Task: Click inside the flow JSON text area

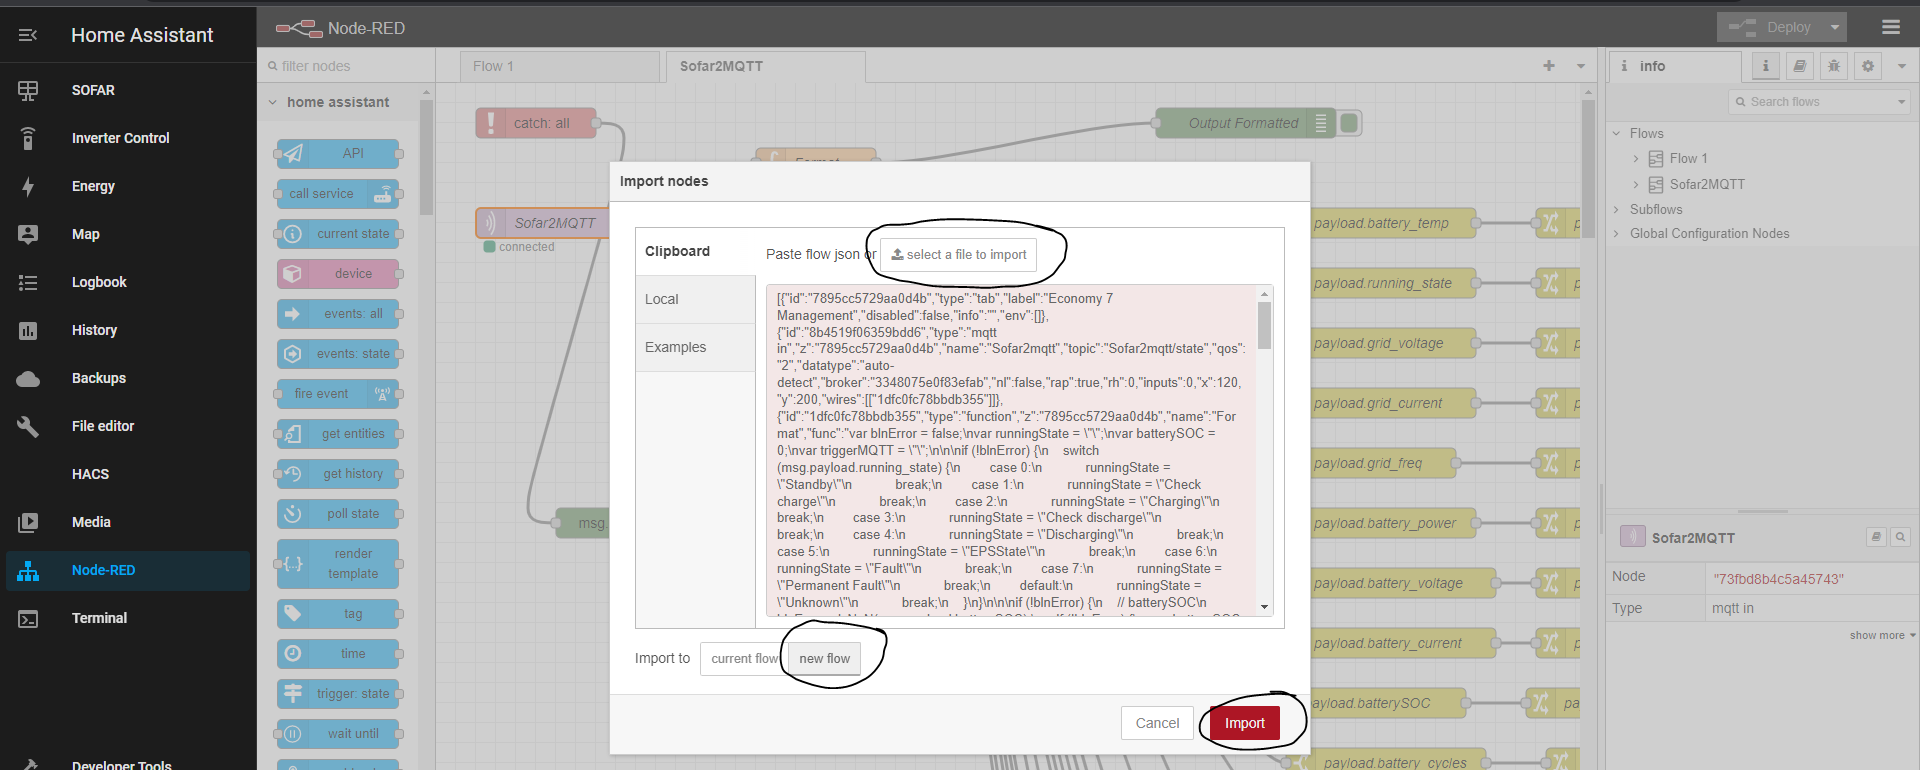Action: click(x=1010, y=450)
